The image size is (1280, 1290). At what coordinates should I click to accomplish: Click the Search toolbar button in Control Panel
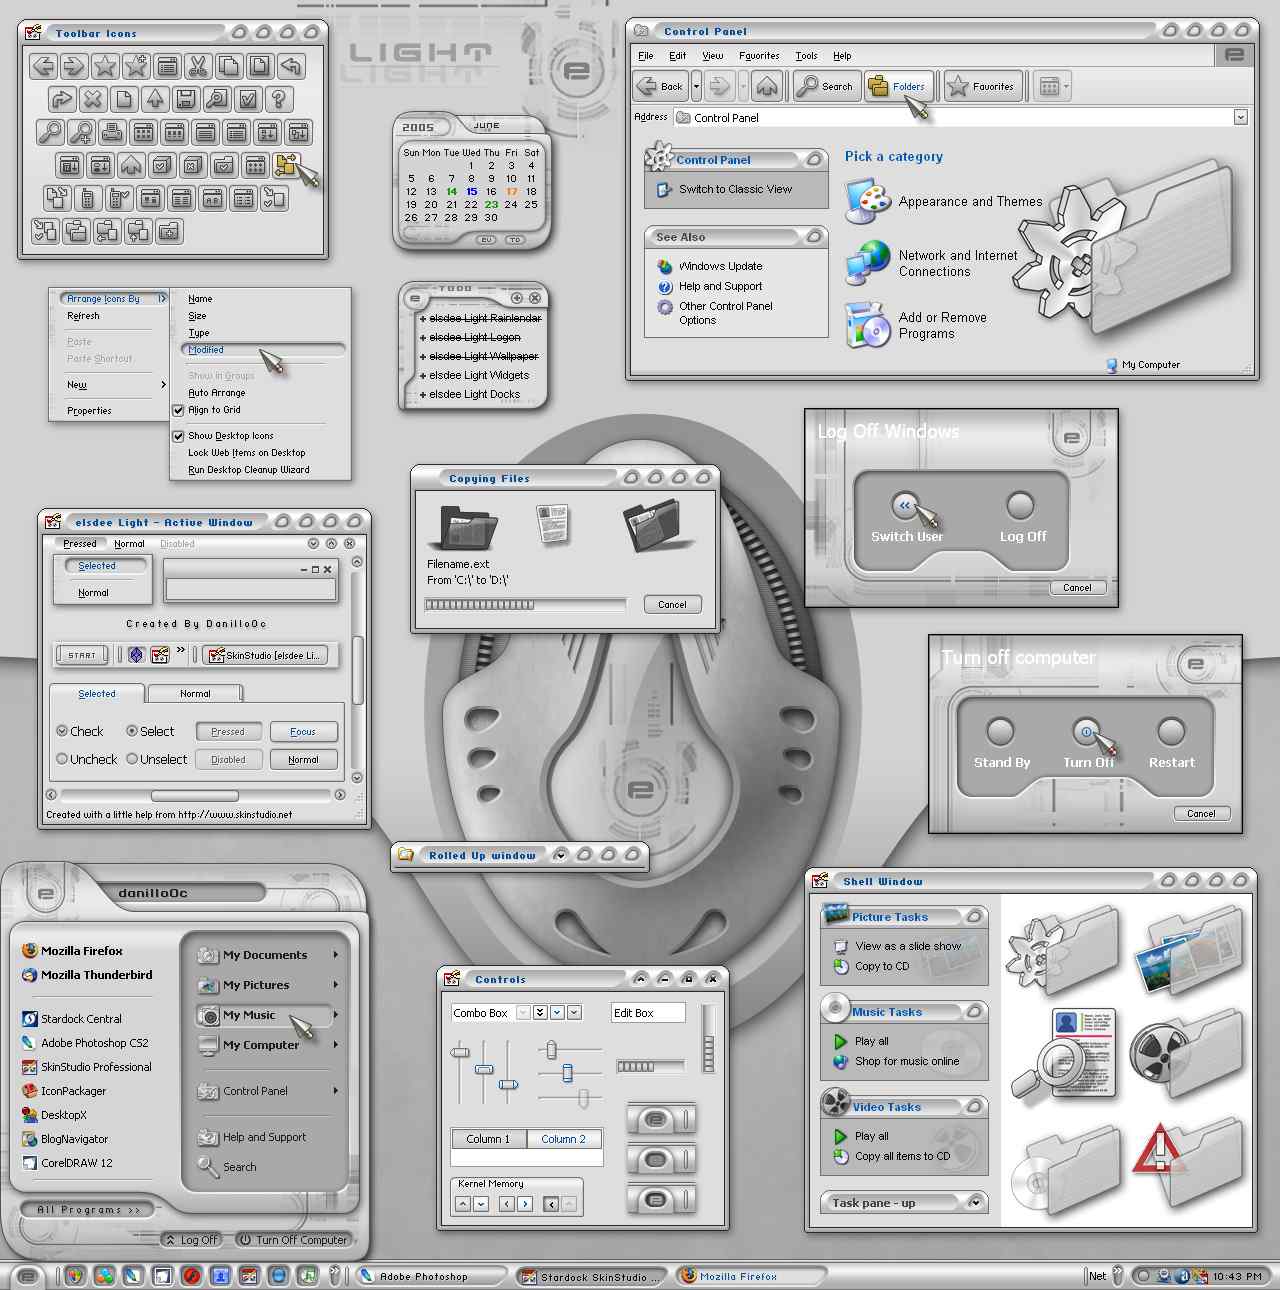[826, 86]
